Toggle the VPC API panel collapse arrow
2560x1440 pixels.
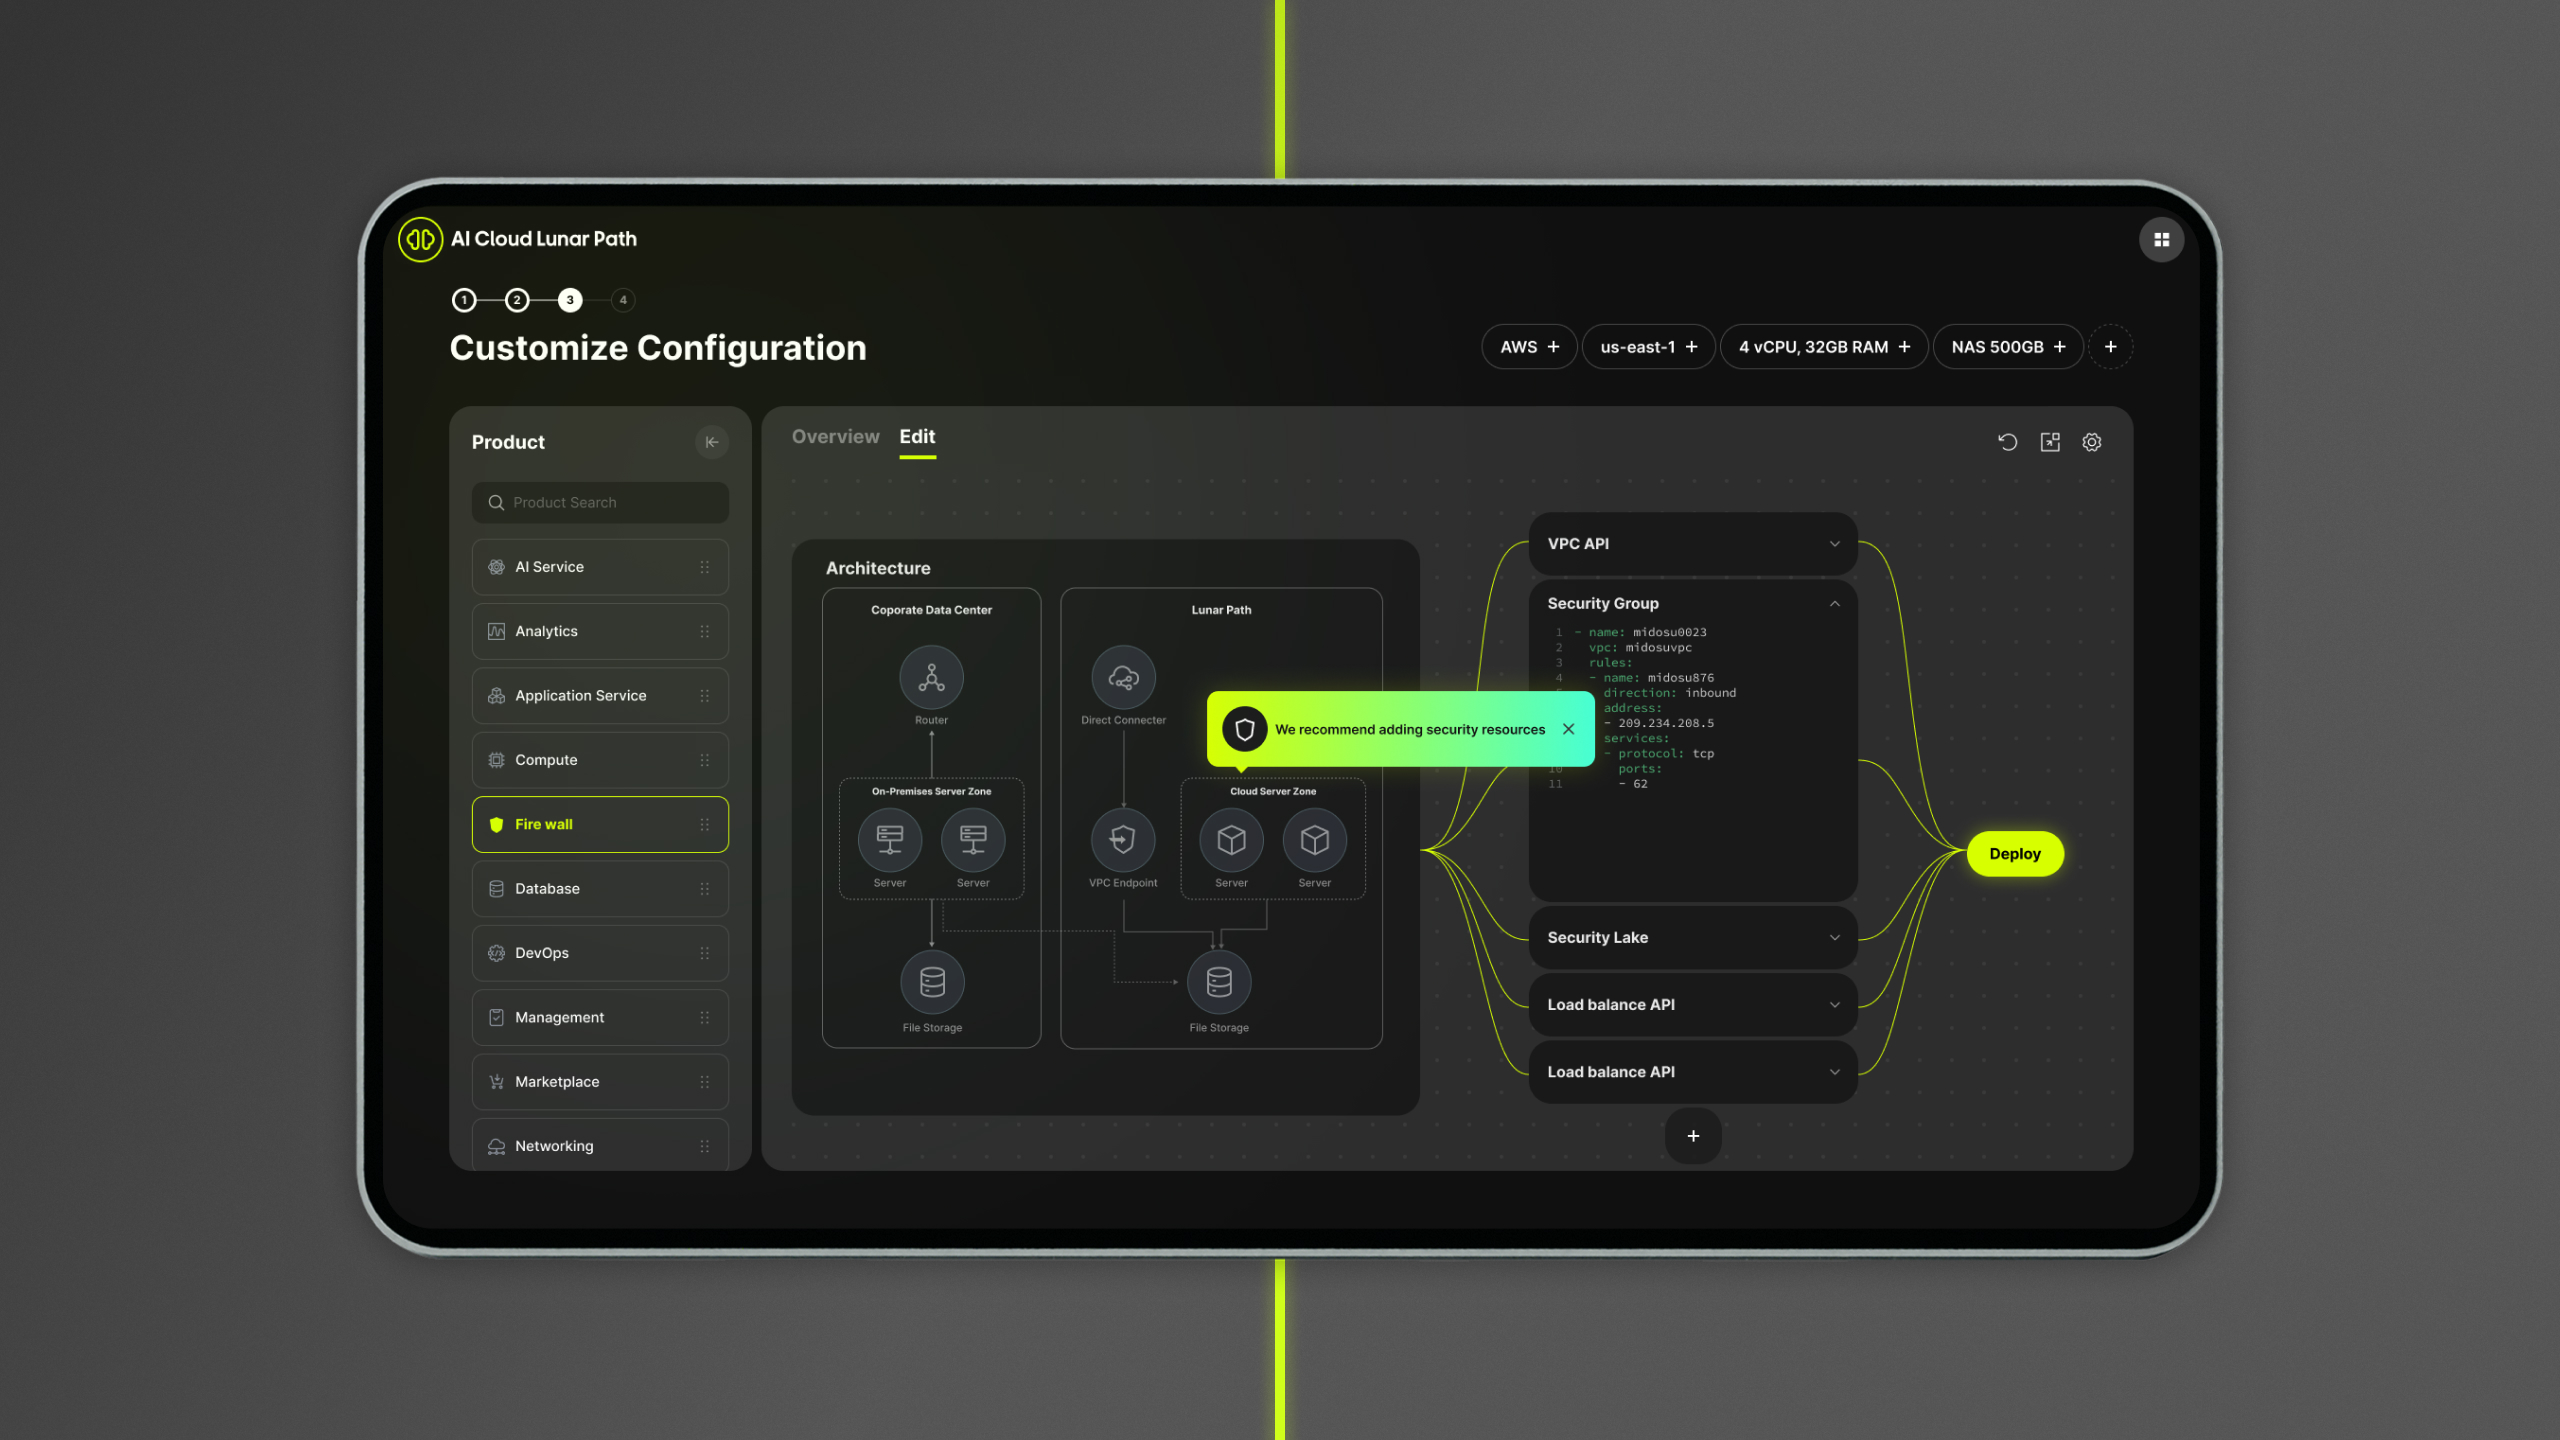point(1836,543)
